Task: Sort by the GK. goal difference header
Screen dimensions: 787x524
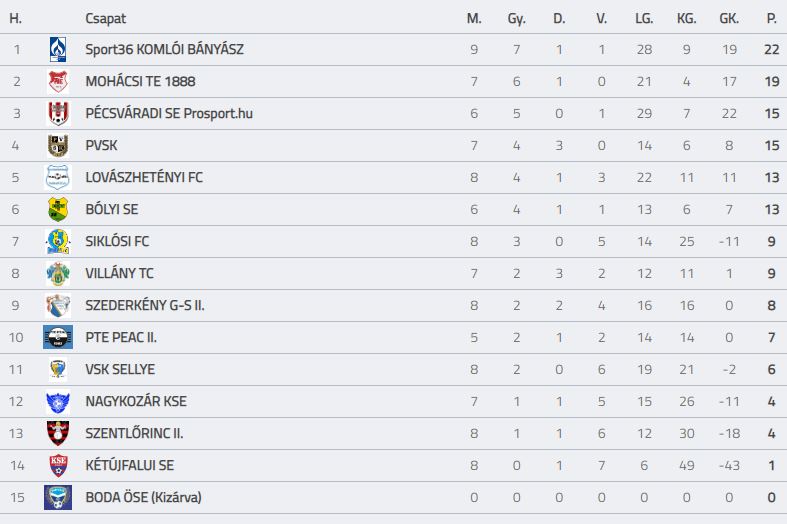Action: point(729,19)
